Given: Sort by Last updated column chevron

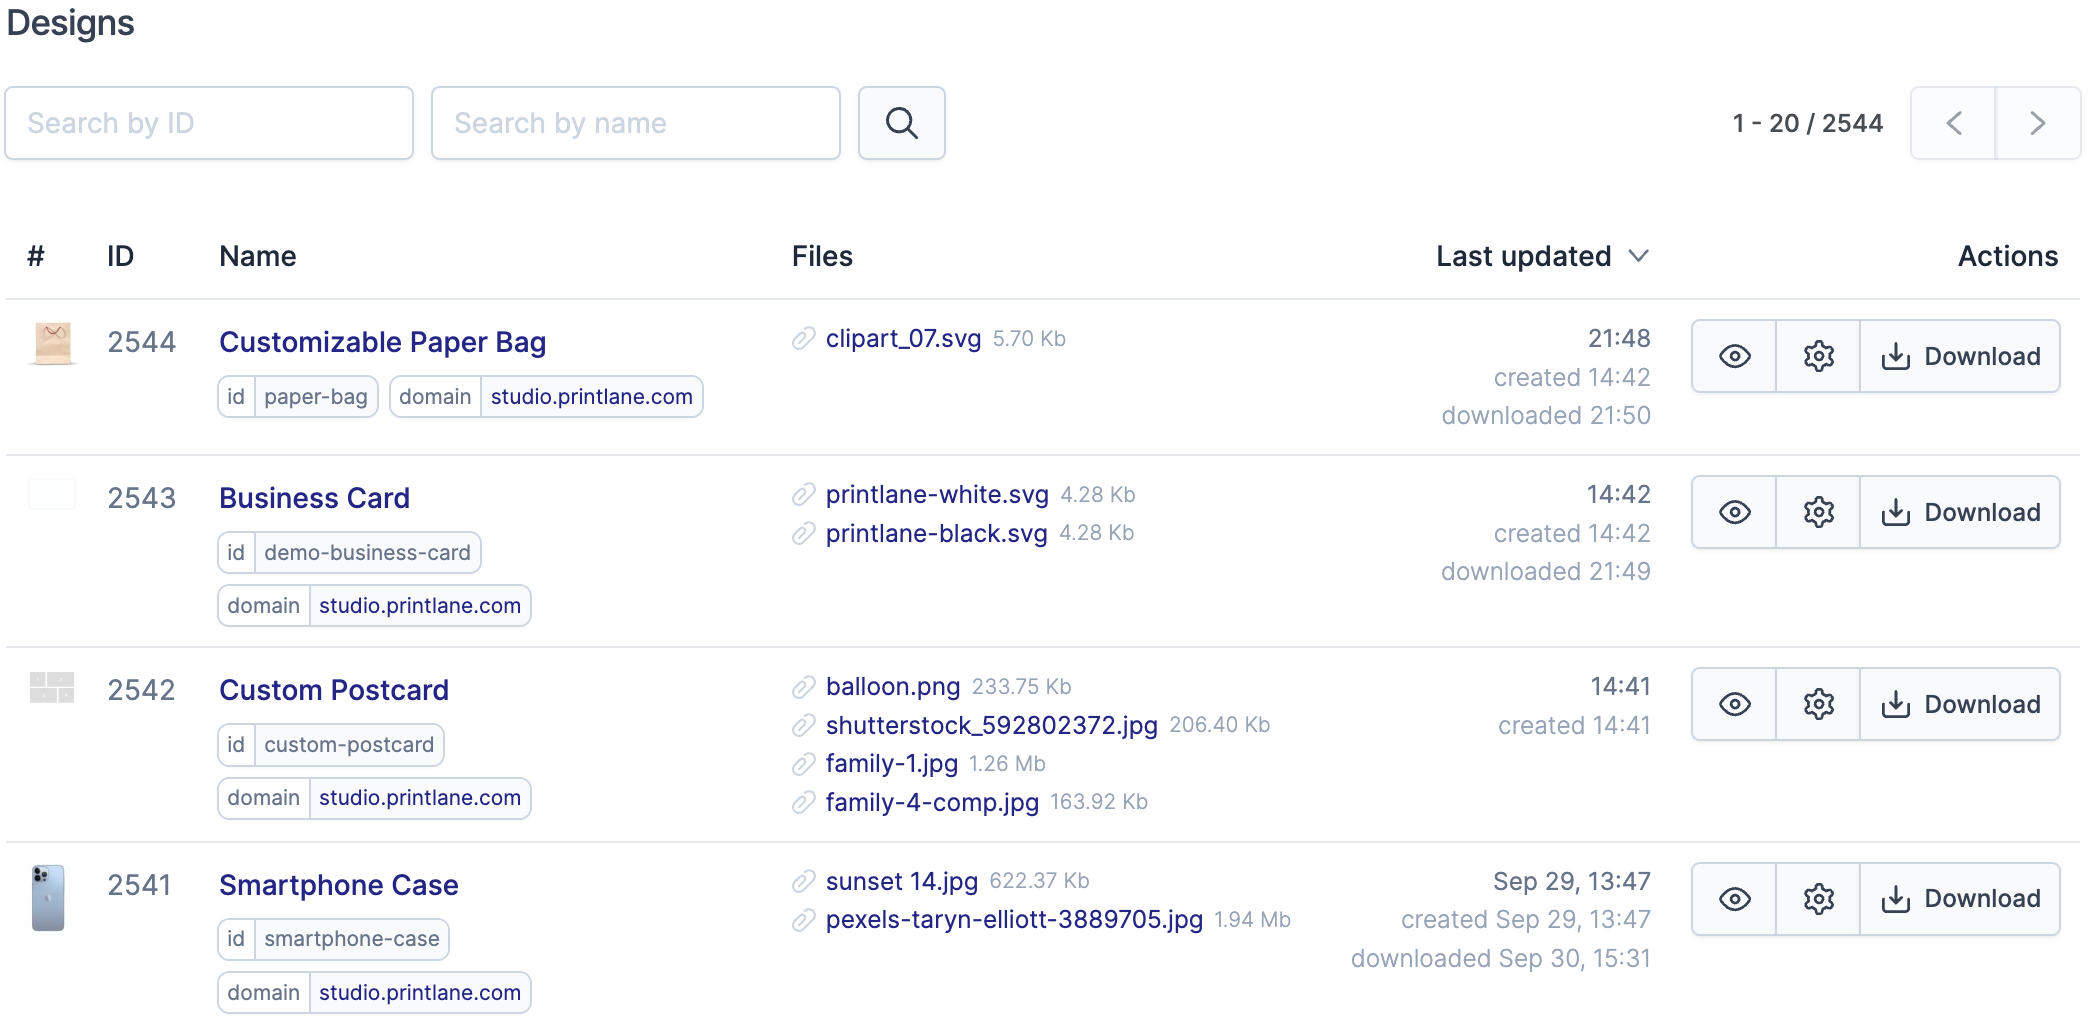Looking at the screenshot, I should (x=1638, y=256).
